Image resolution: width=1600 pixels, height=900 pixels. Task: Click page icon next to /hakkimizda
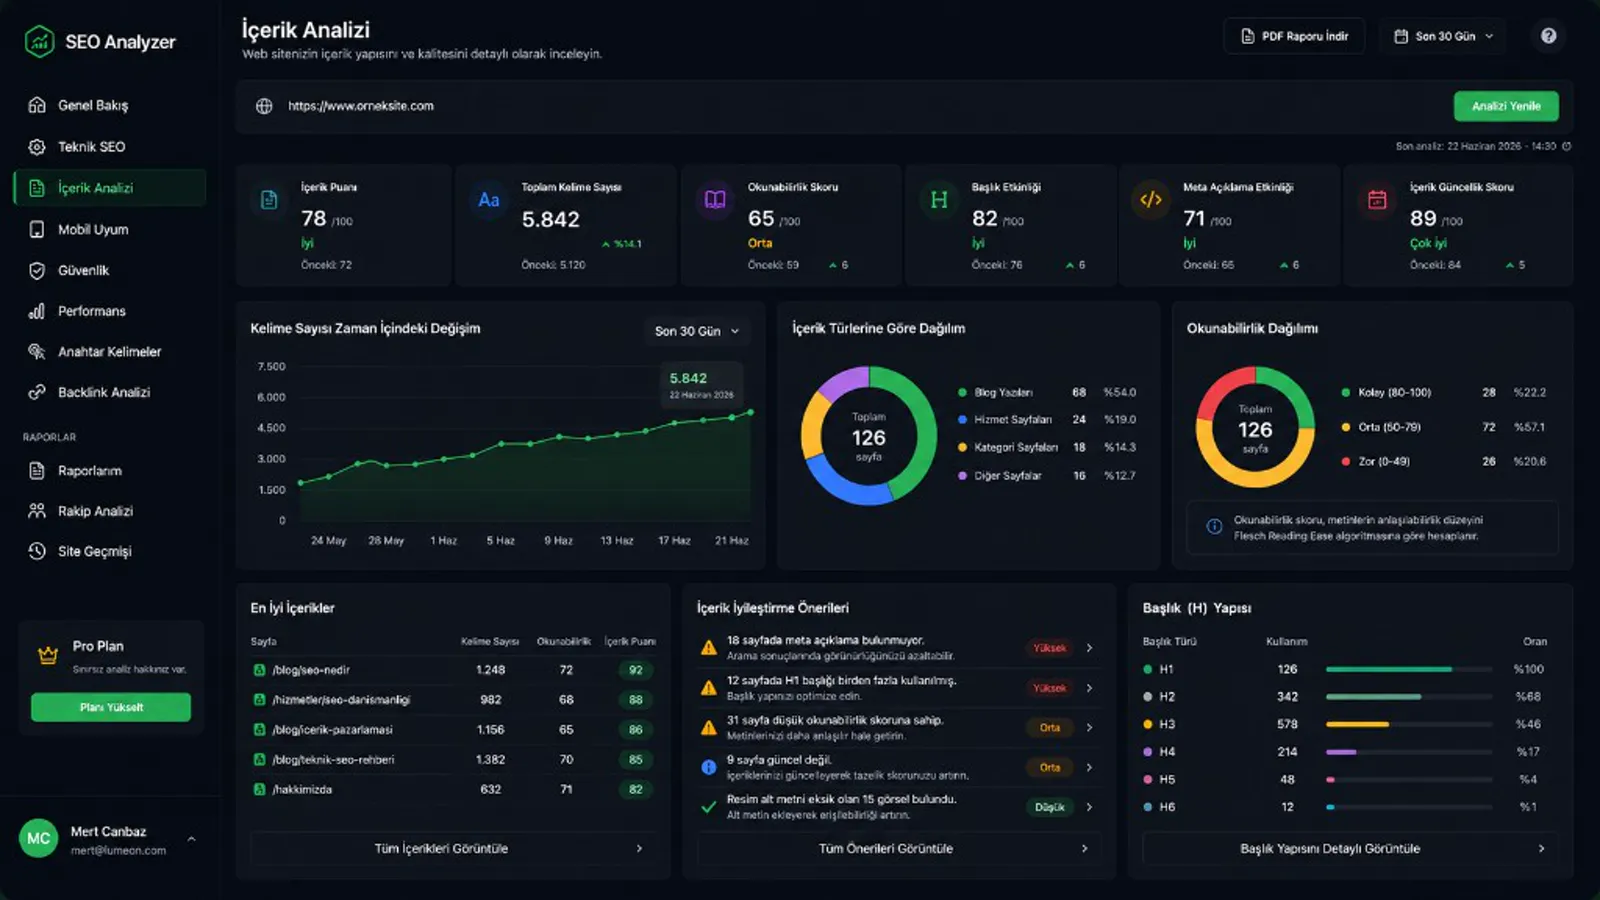259,790
